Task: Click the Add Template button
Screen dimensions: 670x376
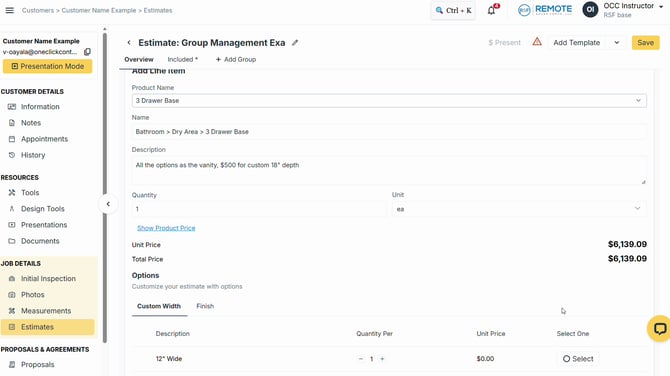Action: [576, 43]
